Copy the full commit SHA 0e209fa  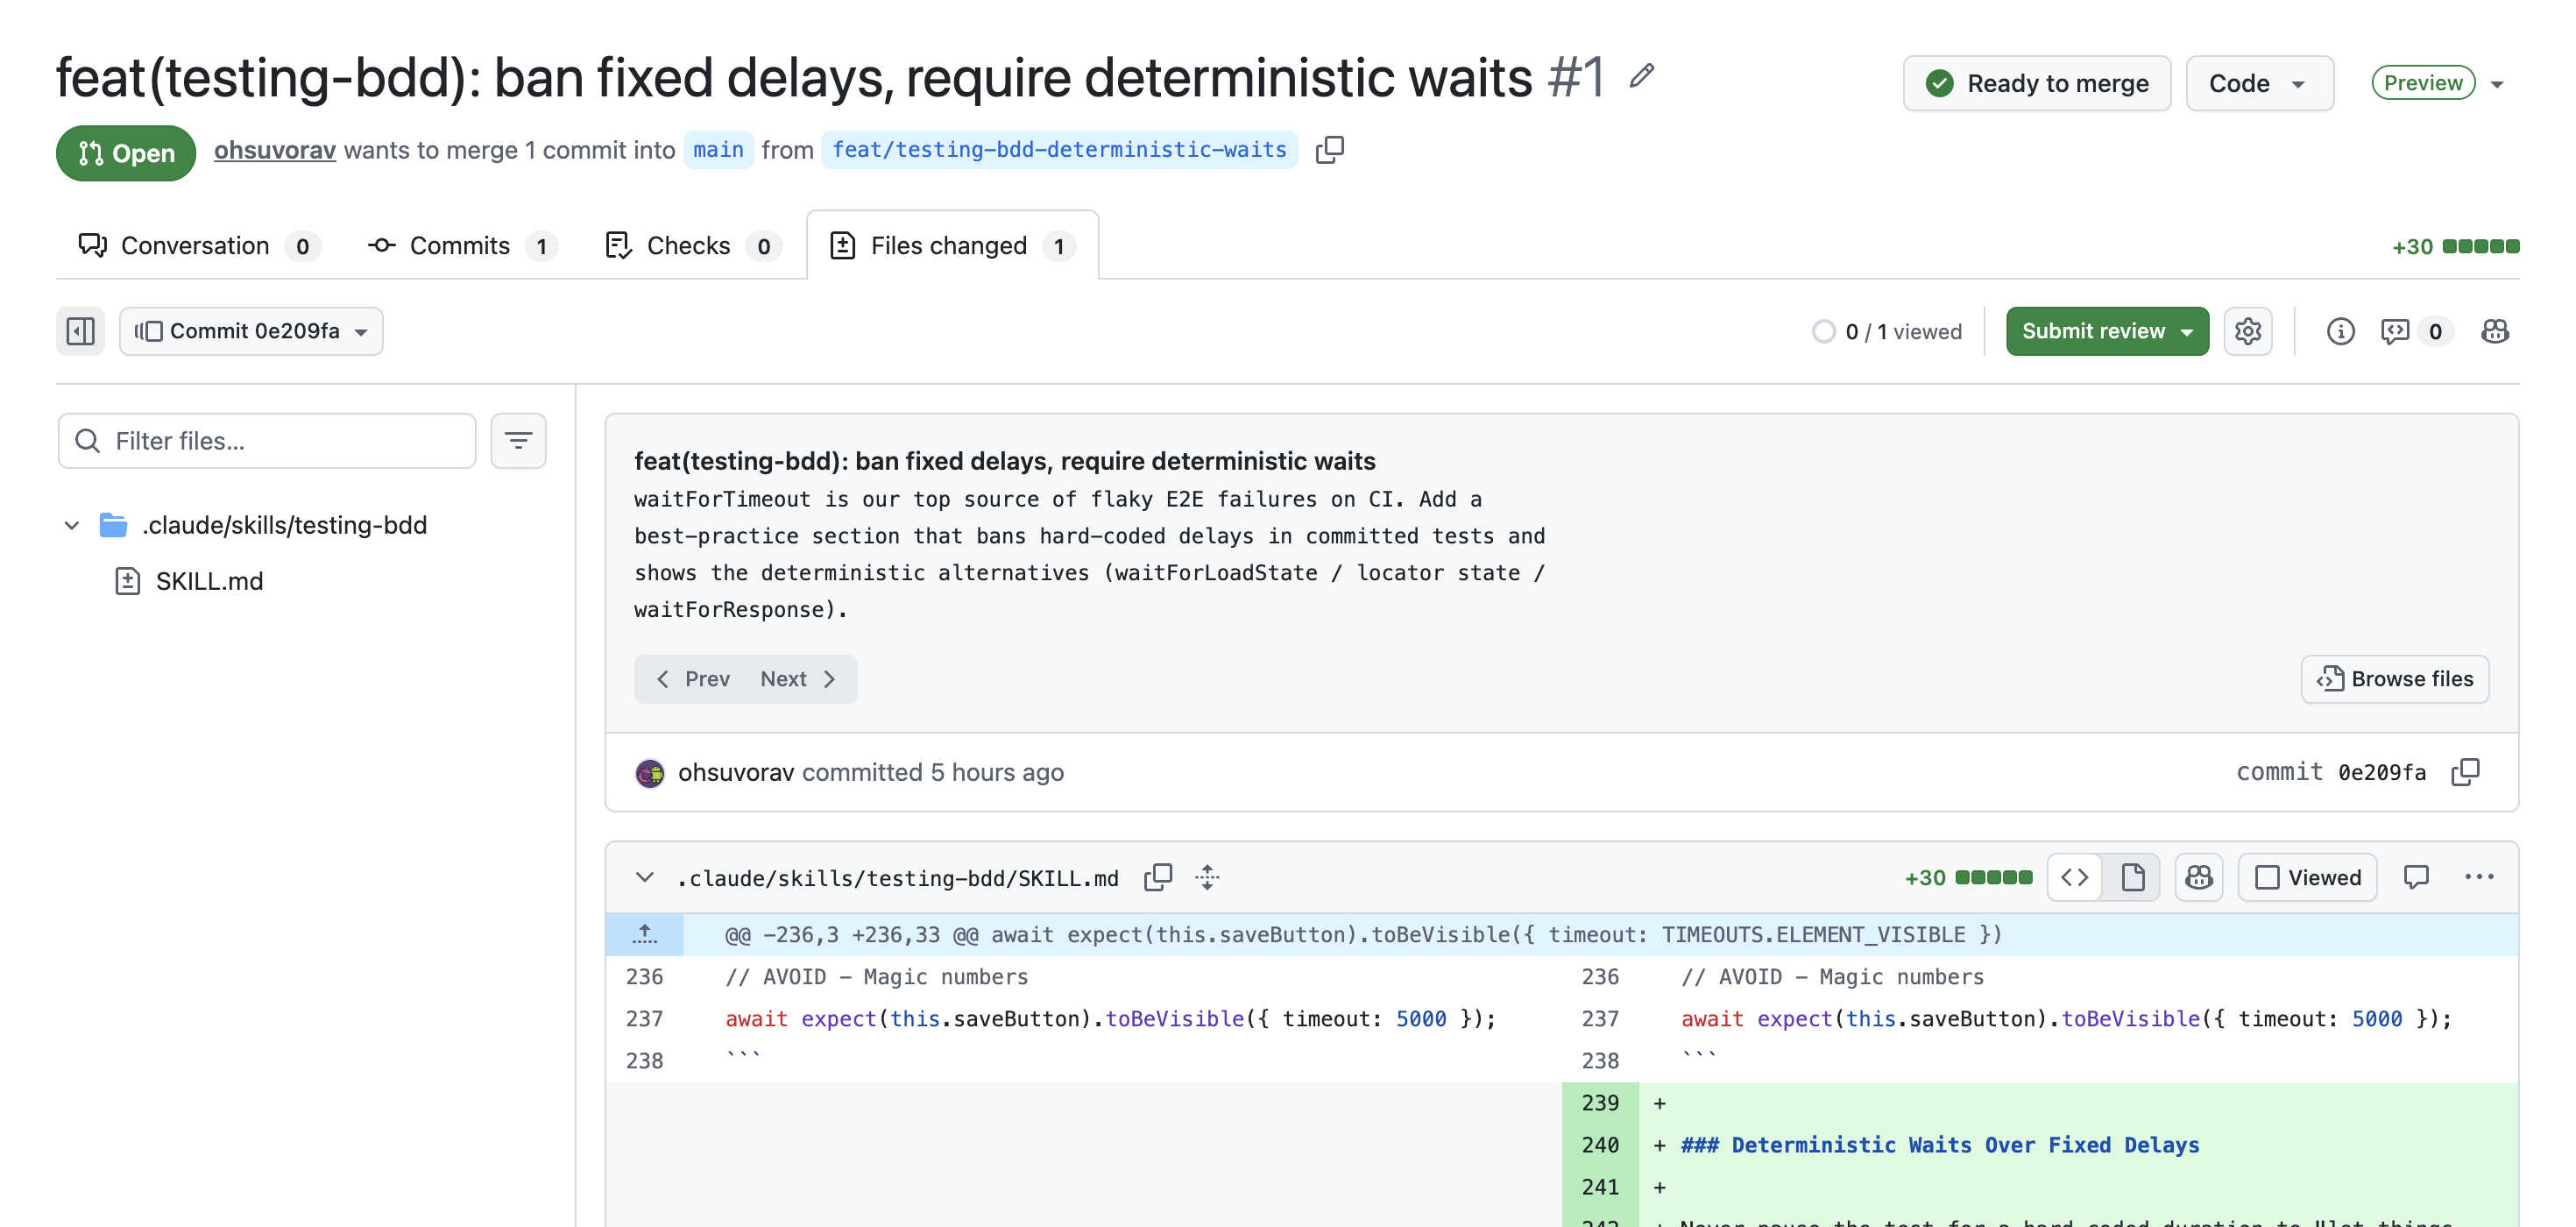2465,772
